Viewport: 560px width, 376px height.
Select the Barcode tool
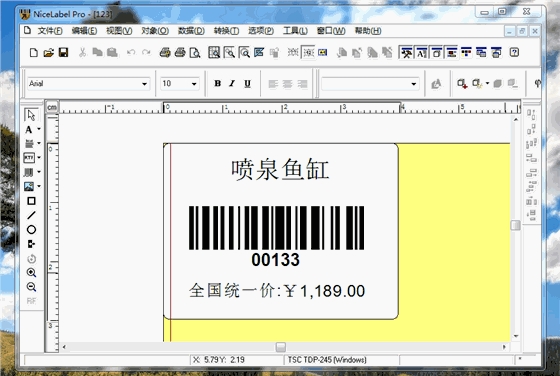click(x=29, y=172)
